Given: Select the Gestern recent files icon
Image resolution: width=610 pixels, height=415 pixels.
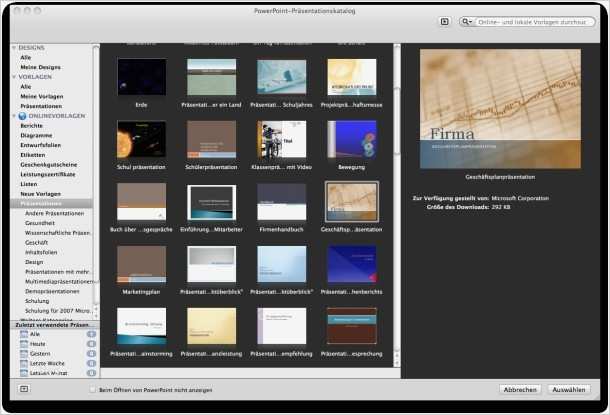Looking at the screenshot, I should [x=24, y=354].
